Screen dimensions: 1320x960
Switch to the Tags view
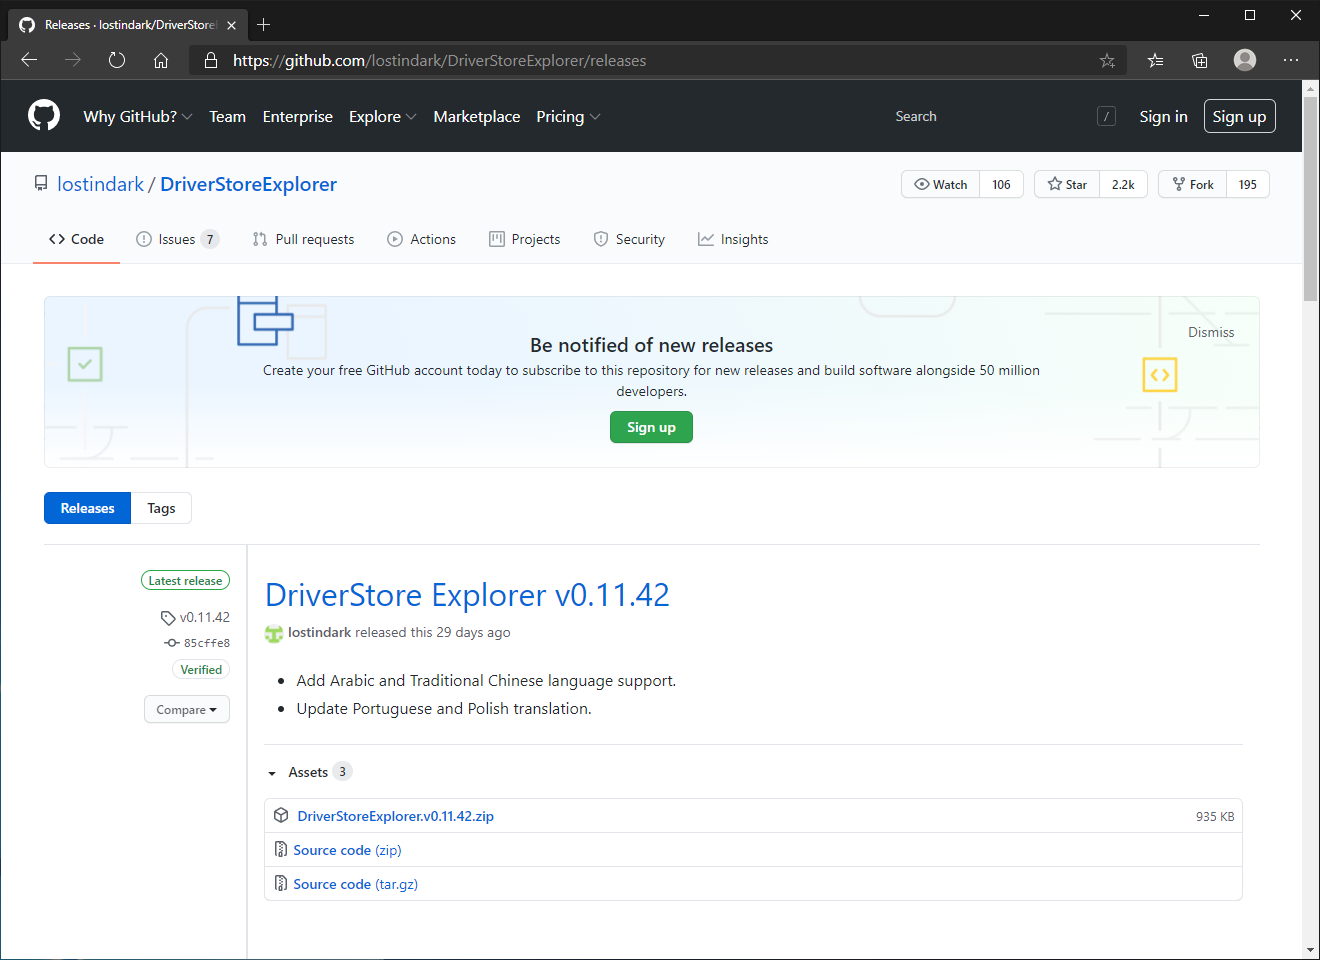(x=161, y=508)
